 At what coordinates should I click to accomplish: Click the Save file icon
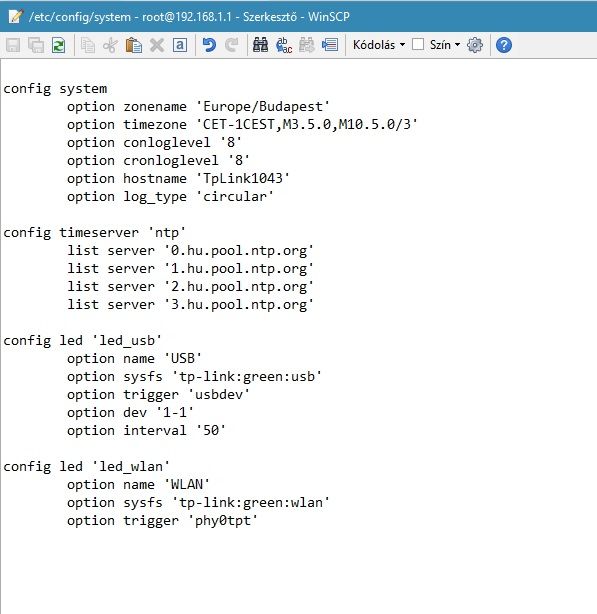(13, 45)
